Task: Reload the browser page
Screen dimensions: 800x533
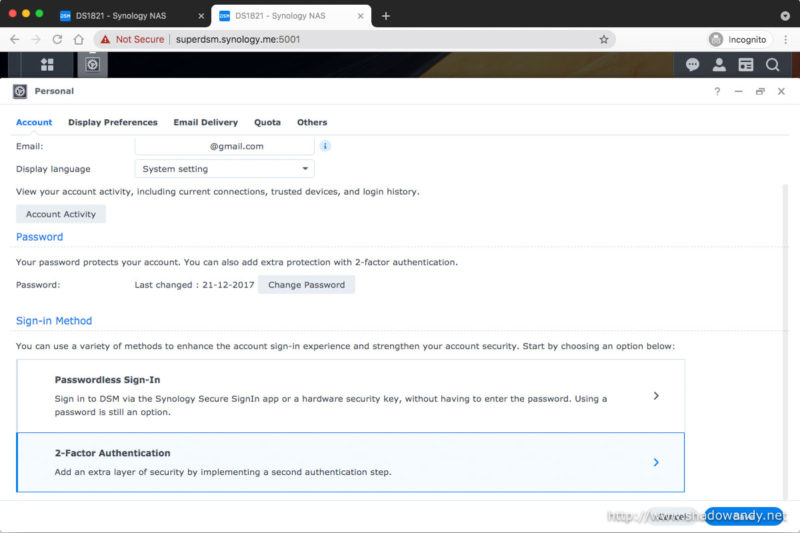Action: [x=57, y=39]
